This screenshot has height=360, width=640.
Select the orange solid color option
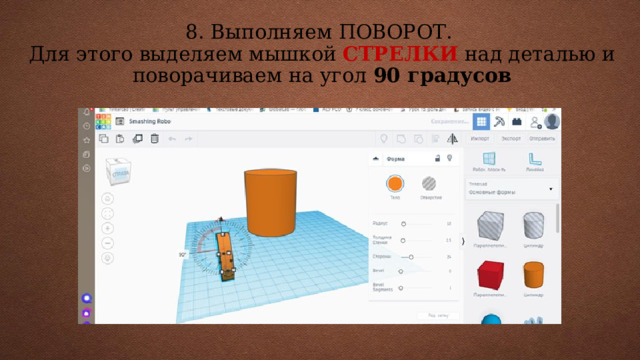pyautogui.click(x=395, y=184)
